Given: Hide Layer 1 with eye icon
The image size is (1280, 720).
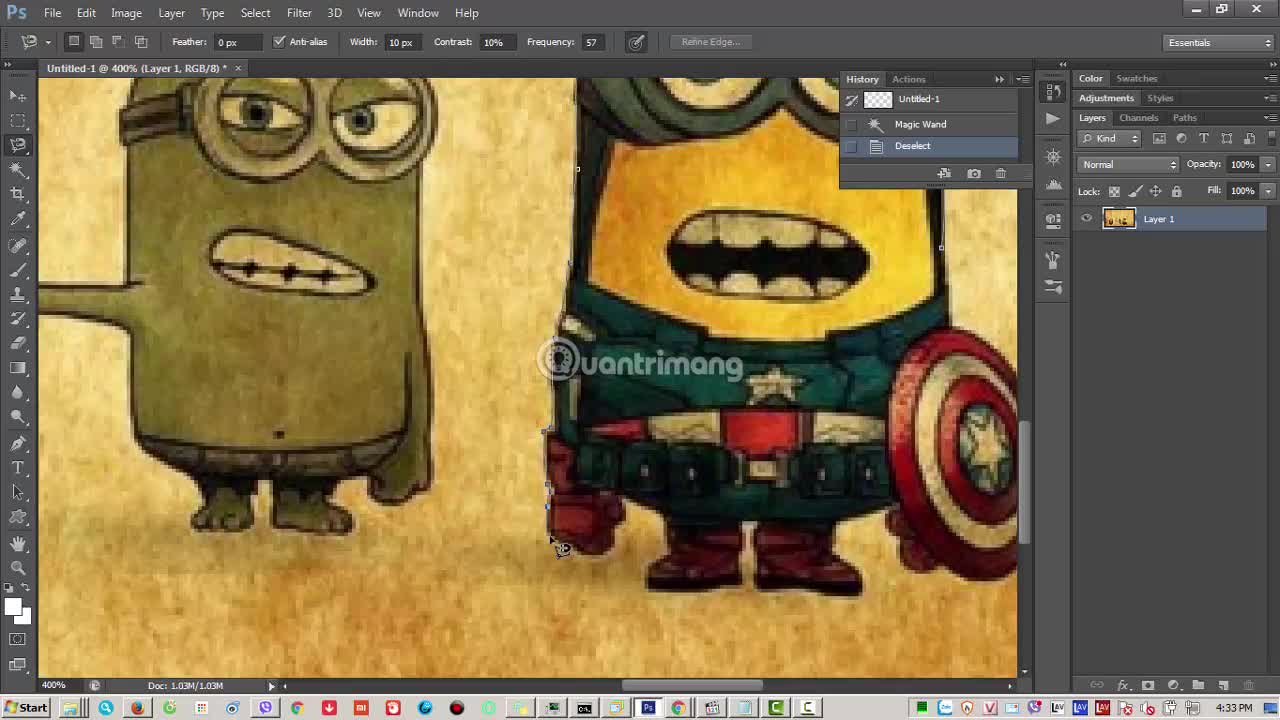Looking at the screenshot, I should (x=1087, y=219).
